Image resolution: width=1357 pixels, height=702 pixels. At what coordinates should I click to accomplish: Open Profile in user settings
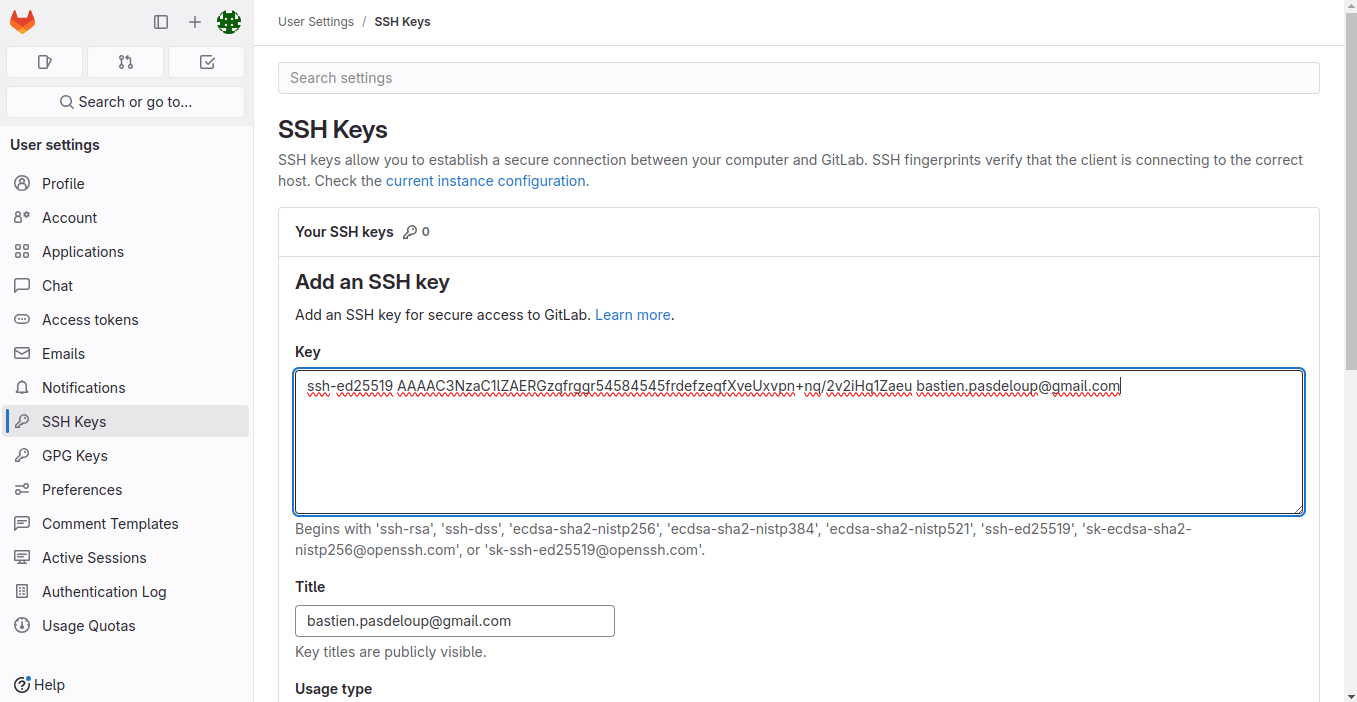coord(63,184)
